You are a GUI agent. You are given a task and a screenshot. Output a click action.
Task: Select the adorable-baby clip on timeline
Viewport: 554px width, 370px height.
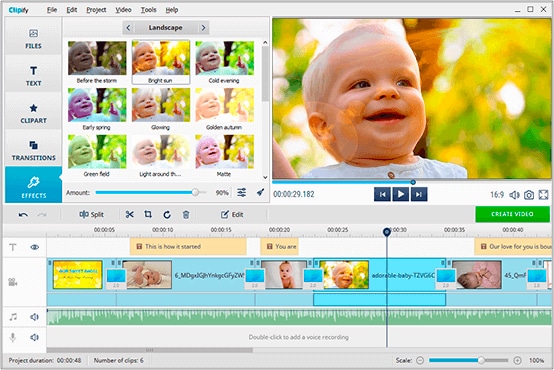[x=379, y=275]
